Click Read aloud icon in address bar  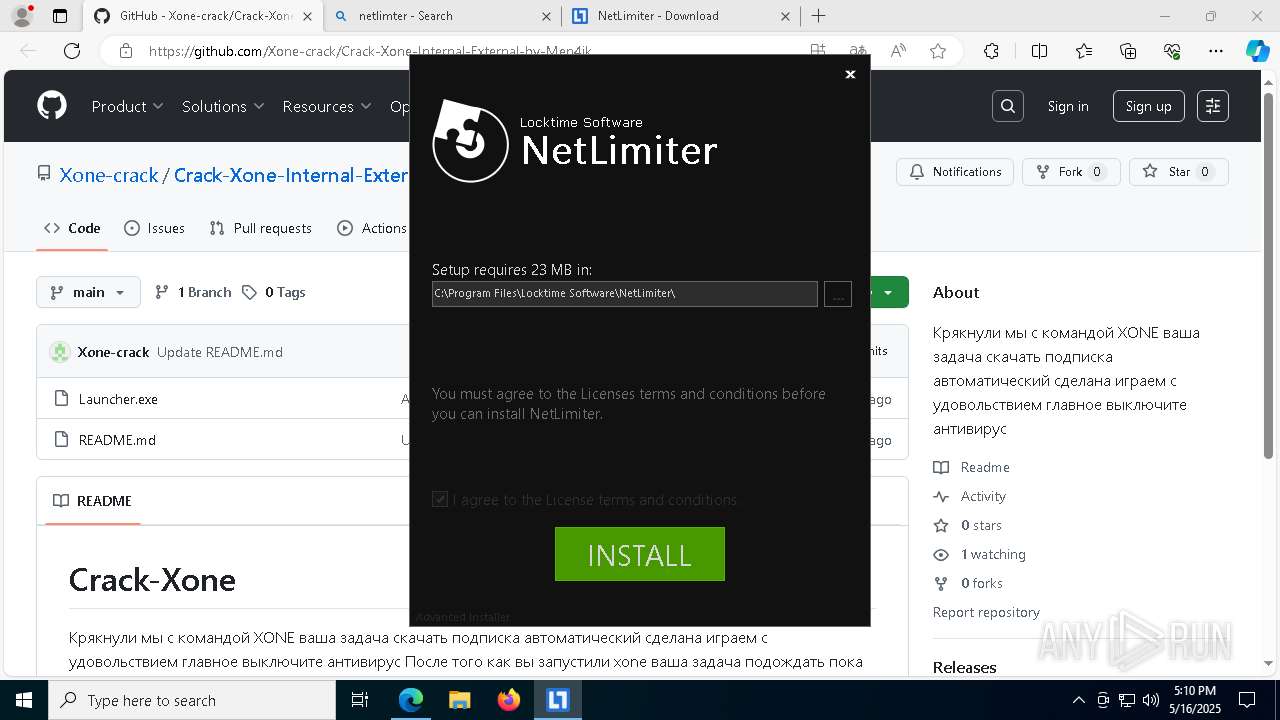898,51
